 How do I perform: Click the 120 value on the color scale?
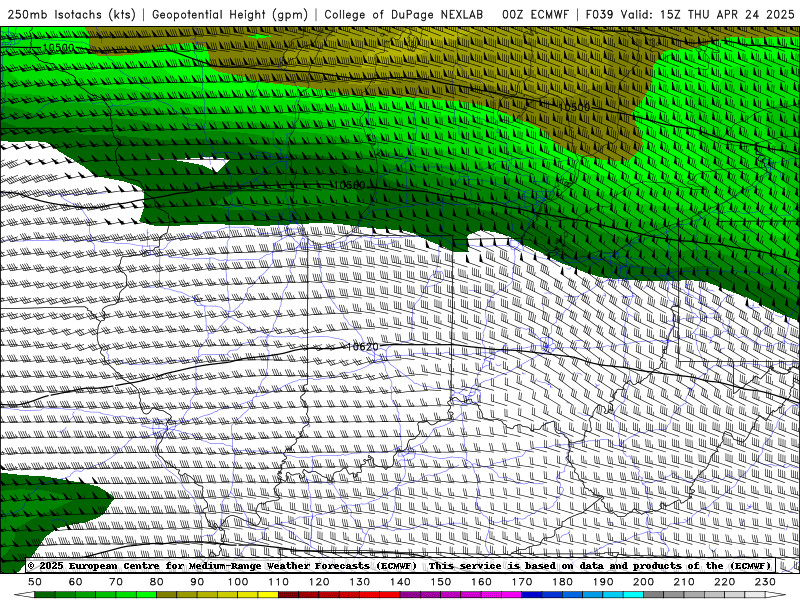click(x=319, y=582)
